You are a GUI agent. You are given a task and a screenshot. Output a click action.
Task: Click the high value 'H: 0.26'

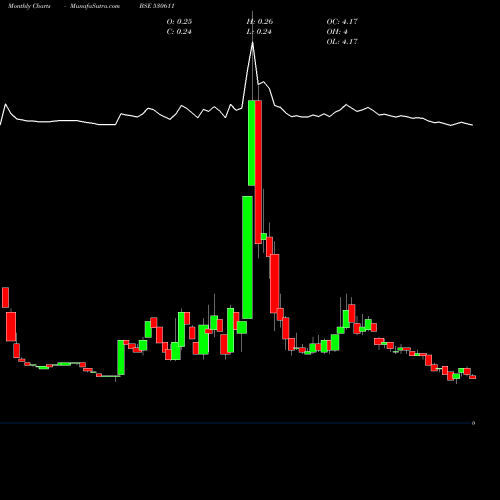click(x=260, y=21)
